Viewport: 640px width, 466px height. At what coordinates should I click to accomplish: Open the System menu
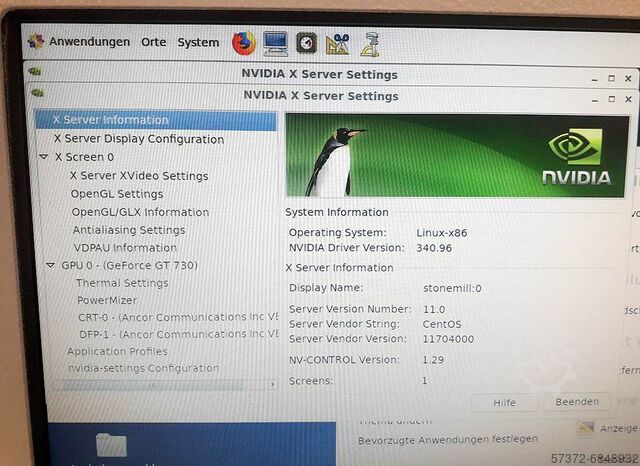point(198,42)
